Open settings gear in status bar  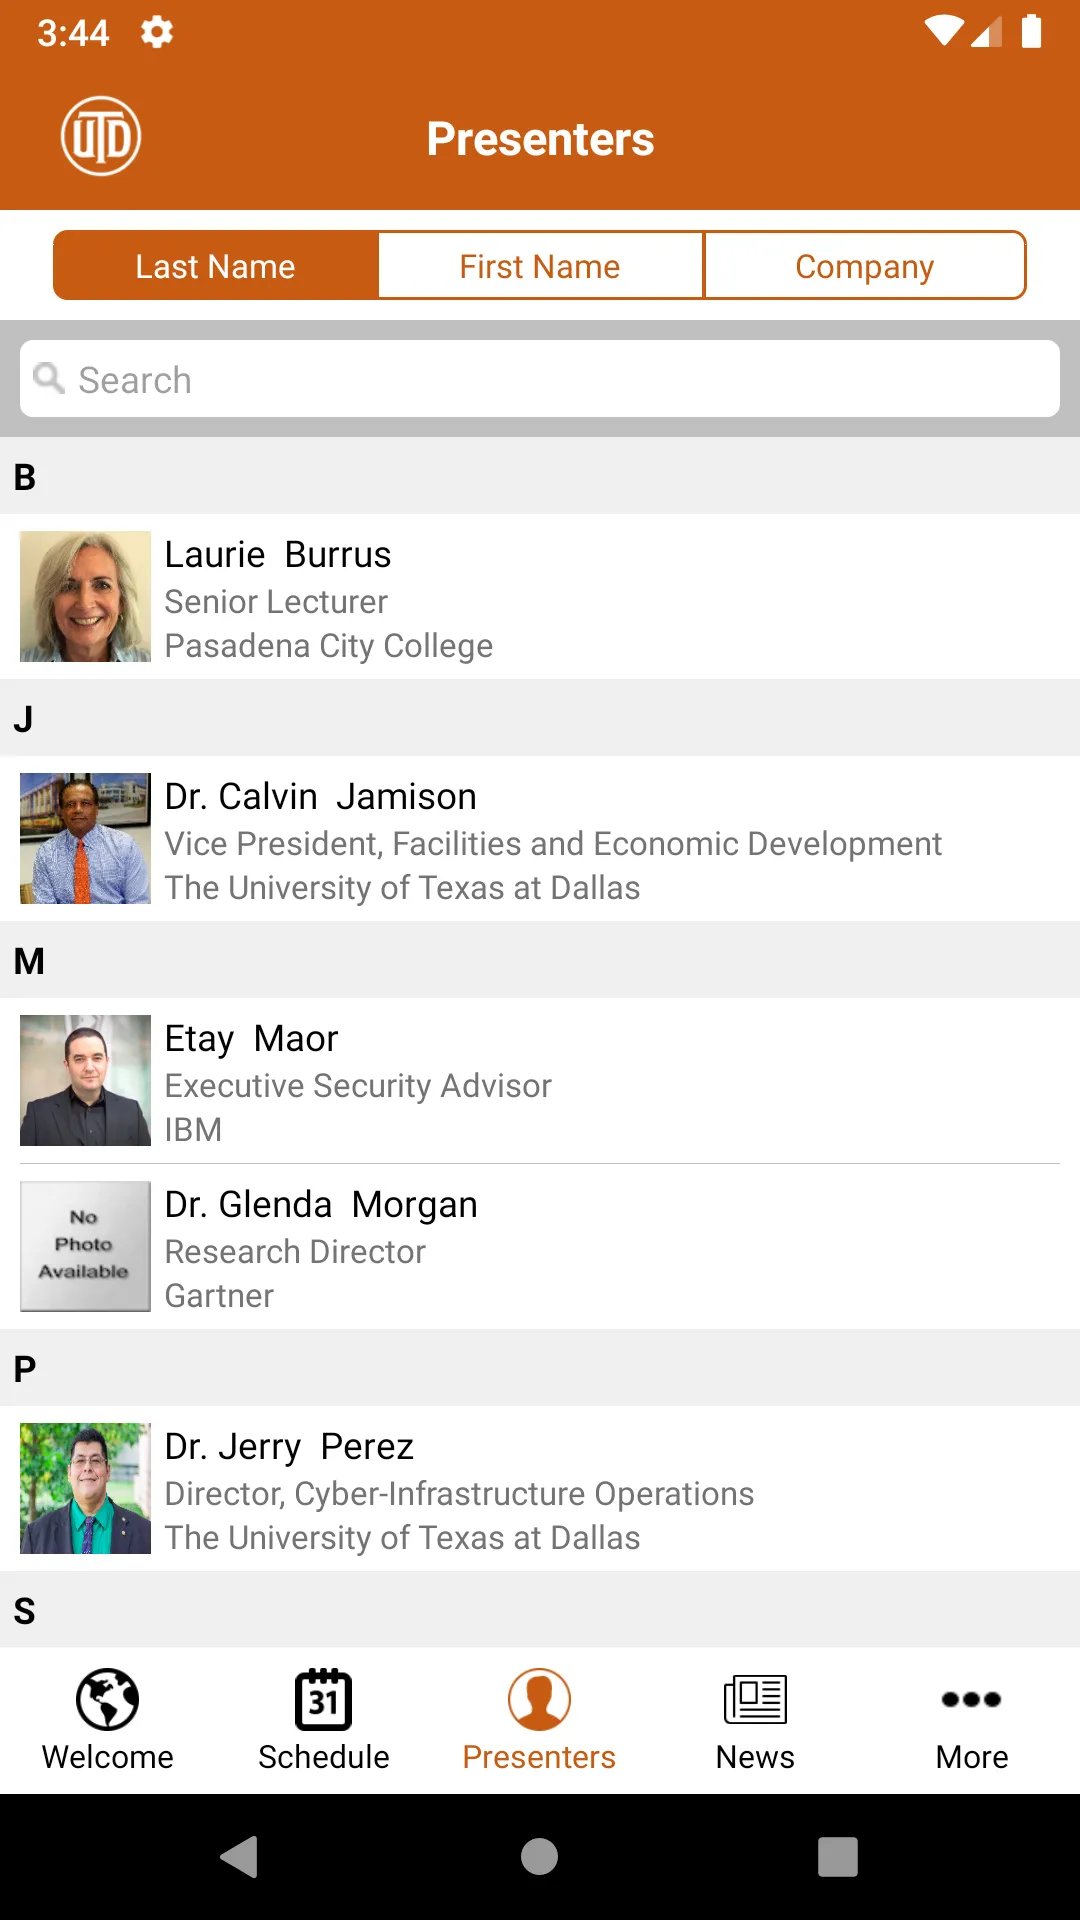point(157,32)
